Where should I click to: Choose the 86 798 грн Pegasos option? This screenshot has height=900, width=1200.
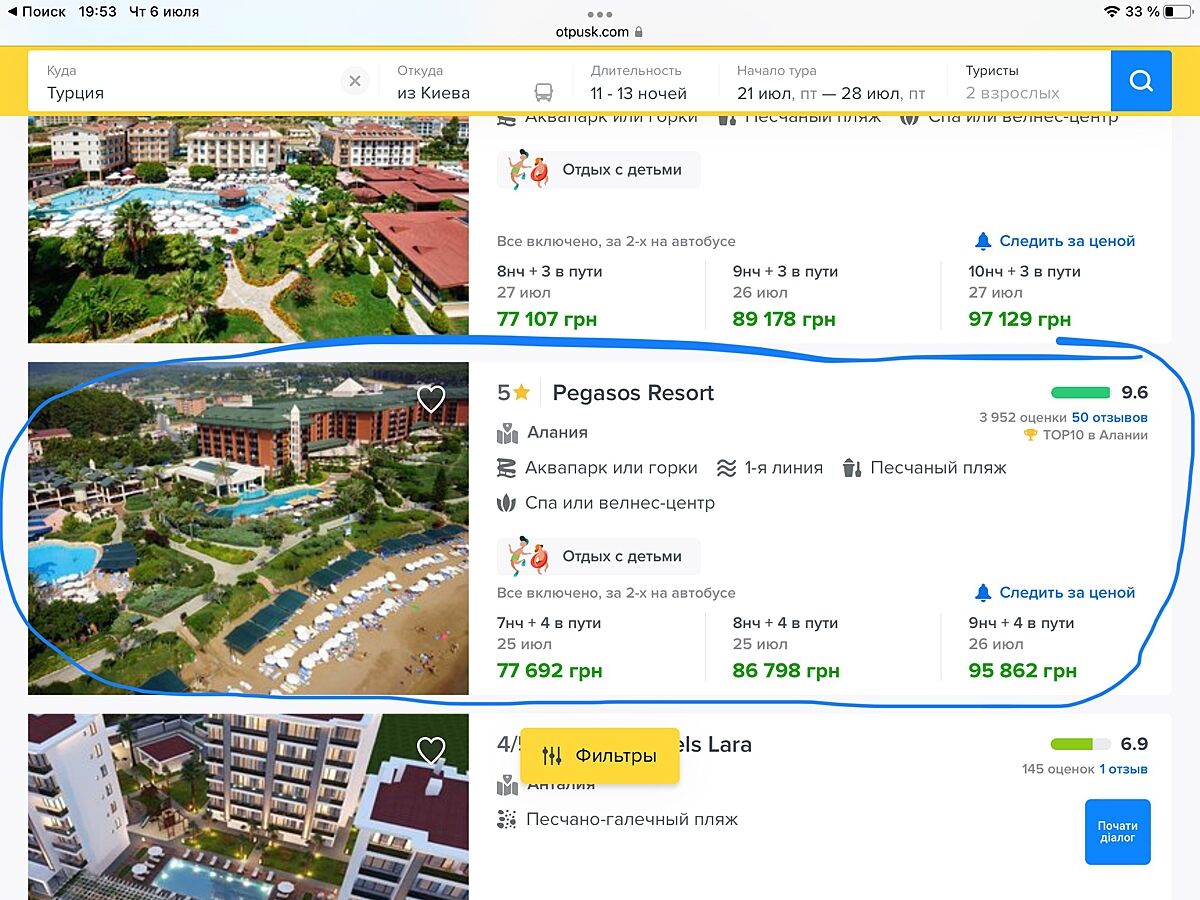pos(785,671)
